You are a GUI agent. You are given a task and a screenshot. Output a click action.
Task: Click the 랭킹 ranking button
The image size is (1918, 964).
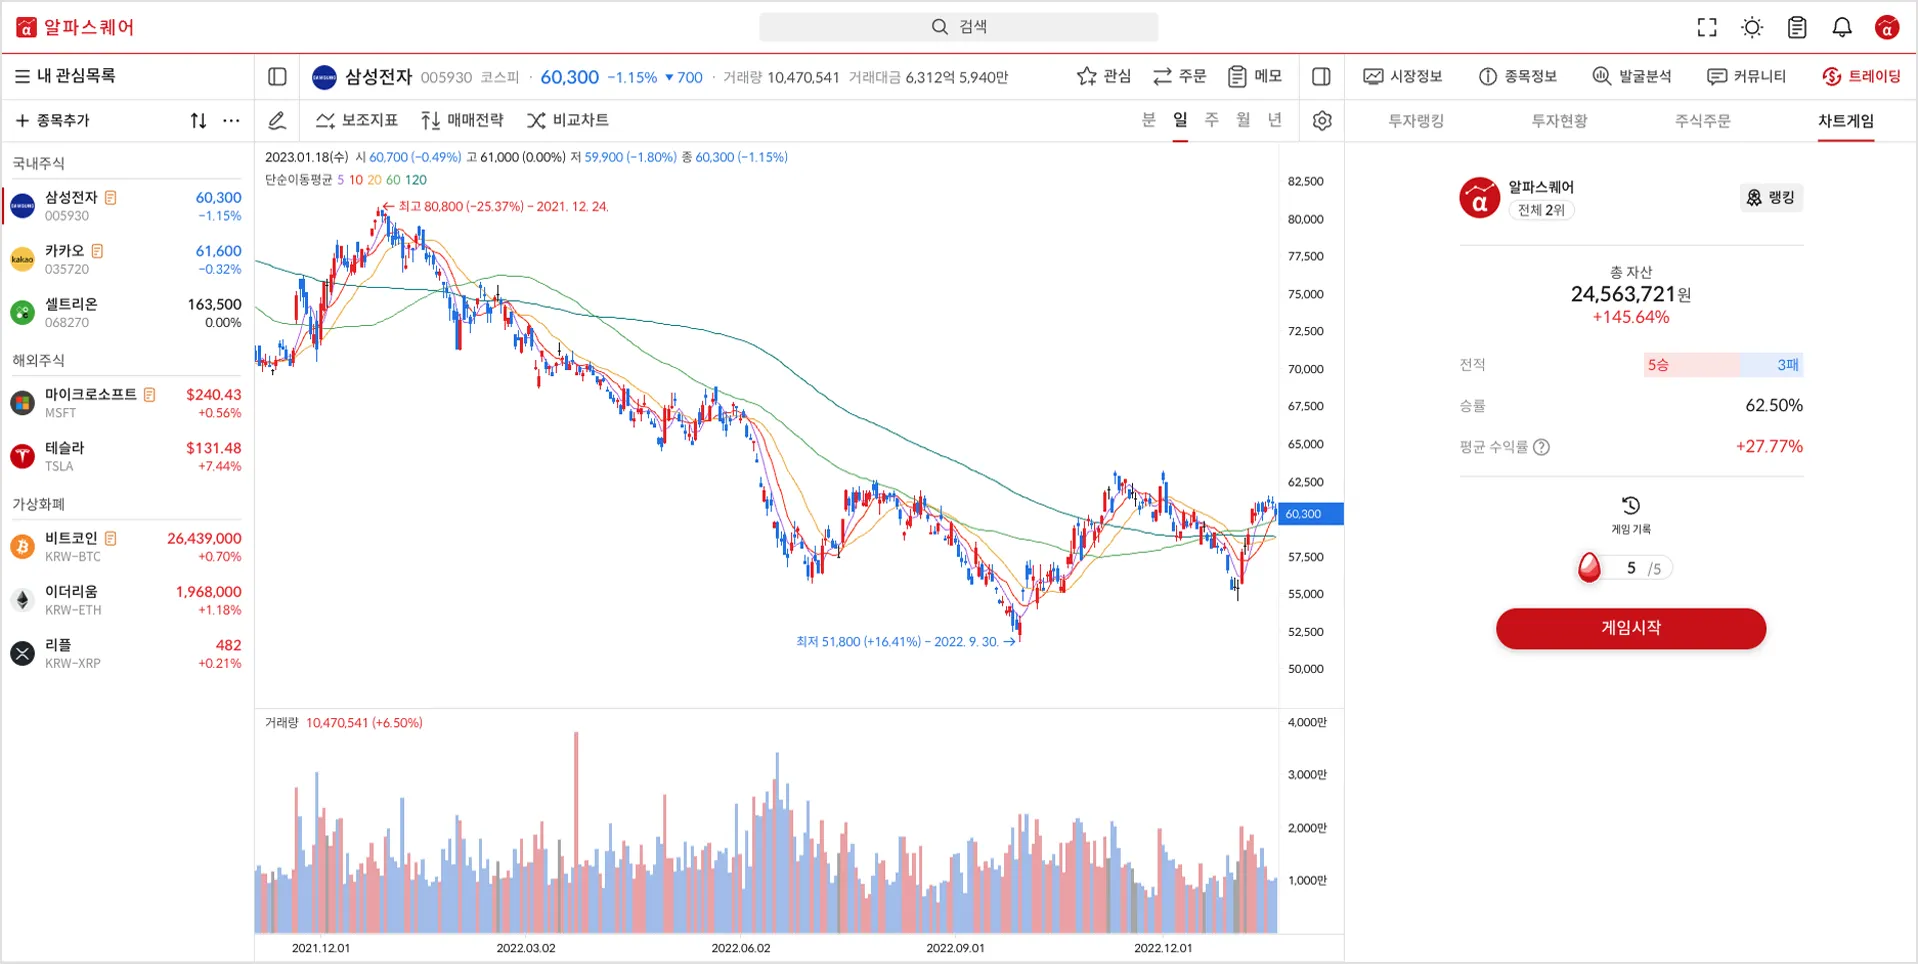pyautogui.click(x=1771, y=198)
